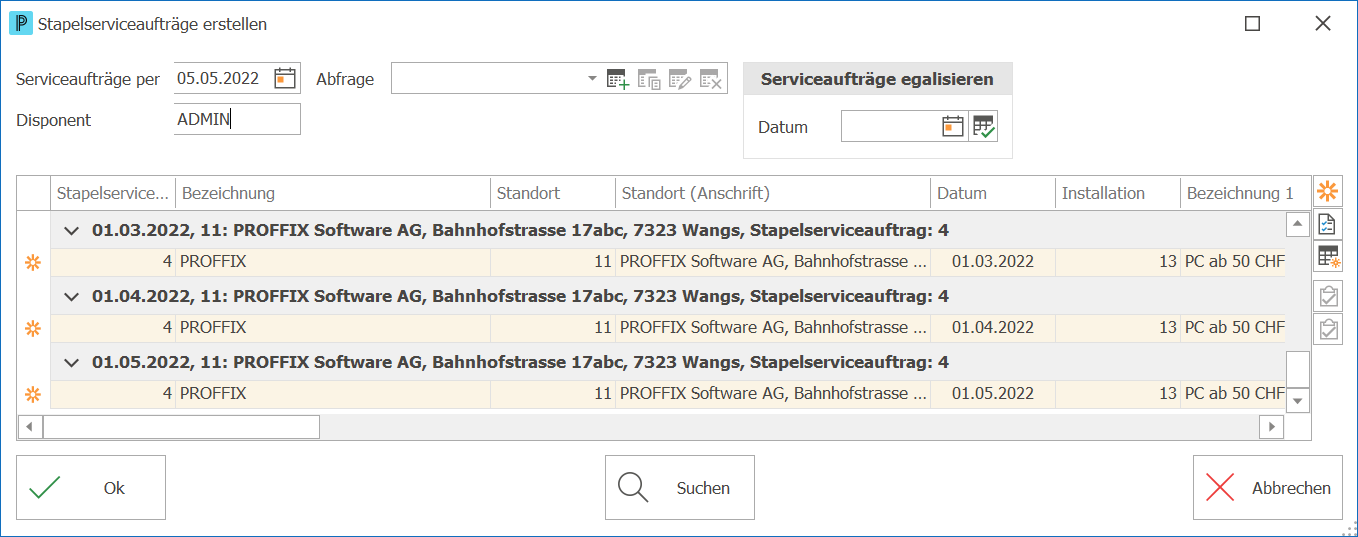Sort by Datum column header

993,193
